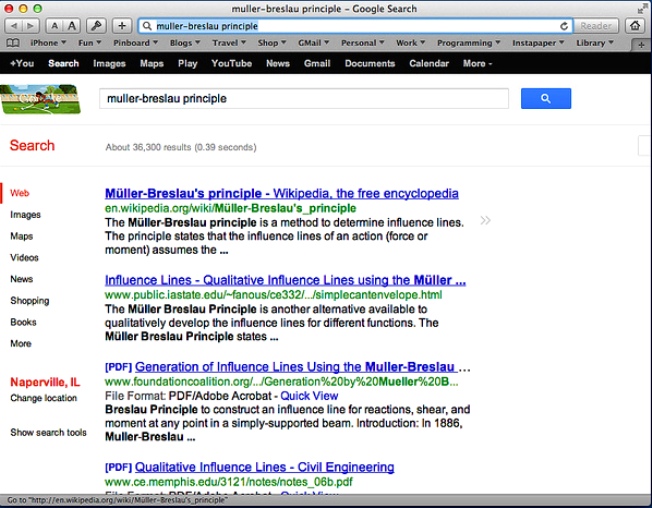This screenshot has width=652, height=508.
Task: Increase text size with the large A button
Action: click(72, 26)
